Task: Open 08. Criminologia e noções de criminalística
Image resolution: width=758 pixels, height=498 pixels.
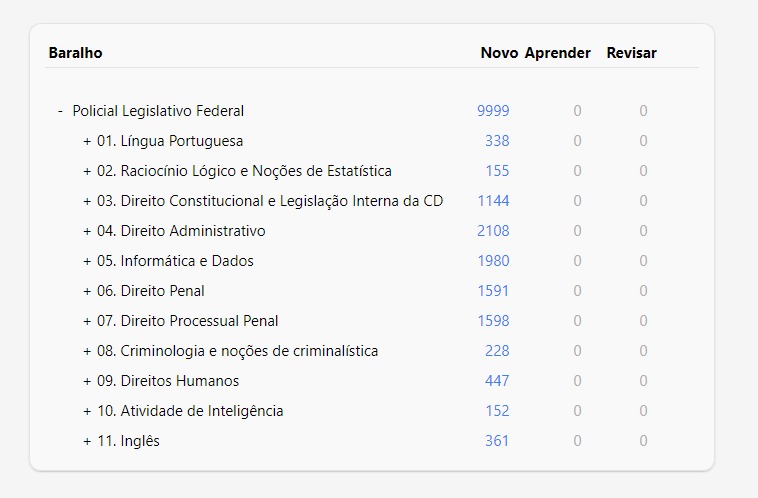Action: [x=237, y=351]
